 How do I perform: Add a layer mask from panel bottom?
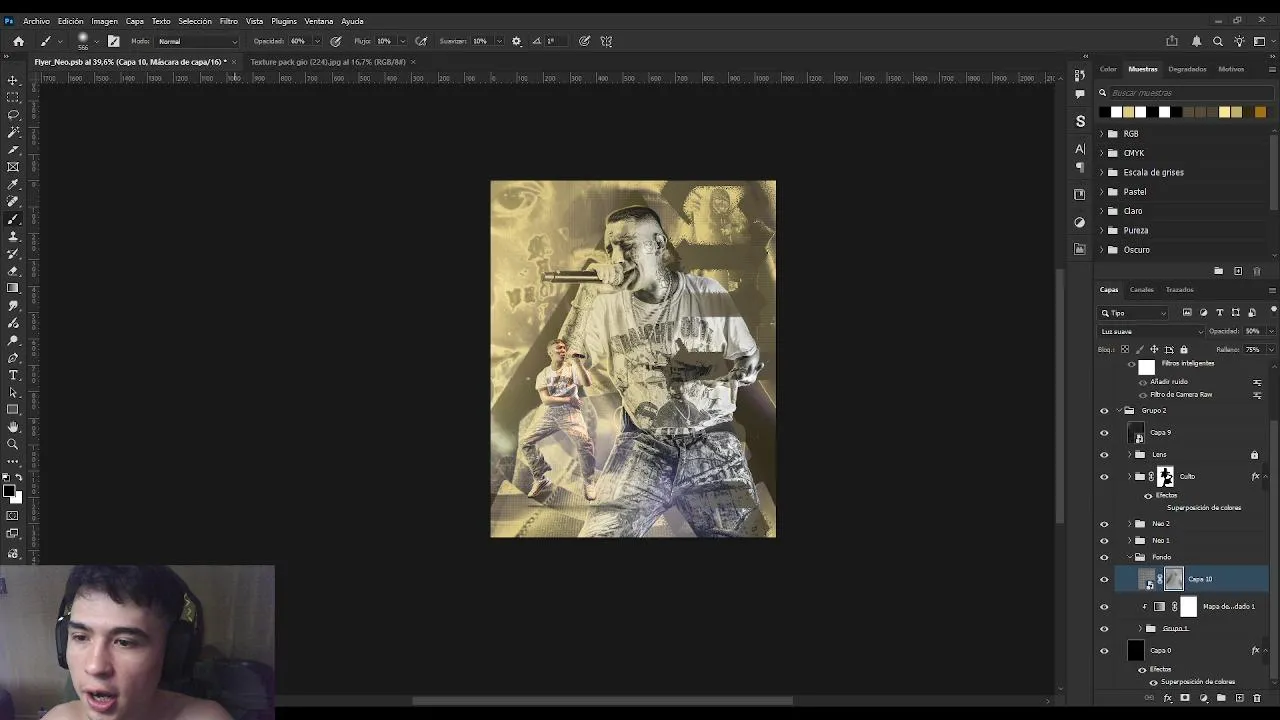point(1185,698)
